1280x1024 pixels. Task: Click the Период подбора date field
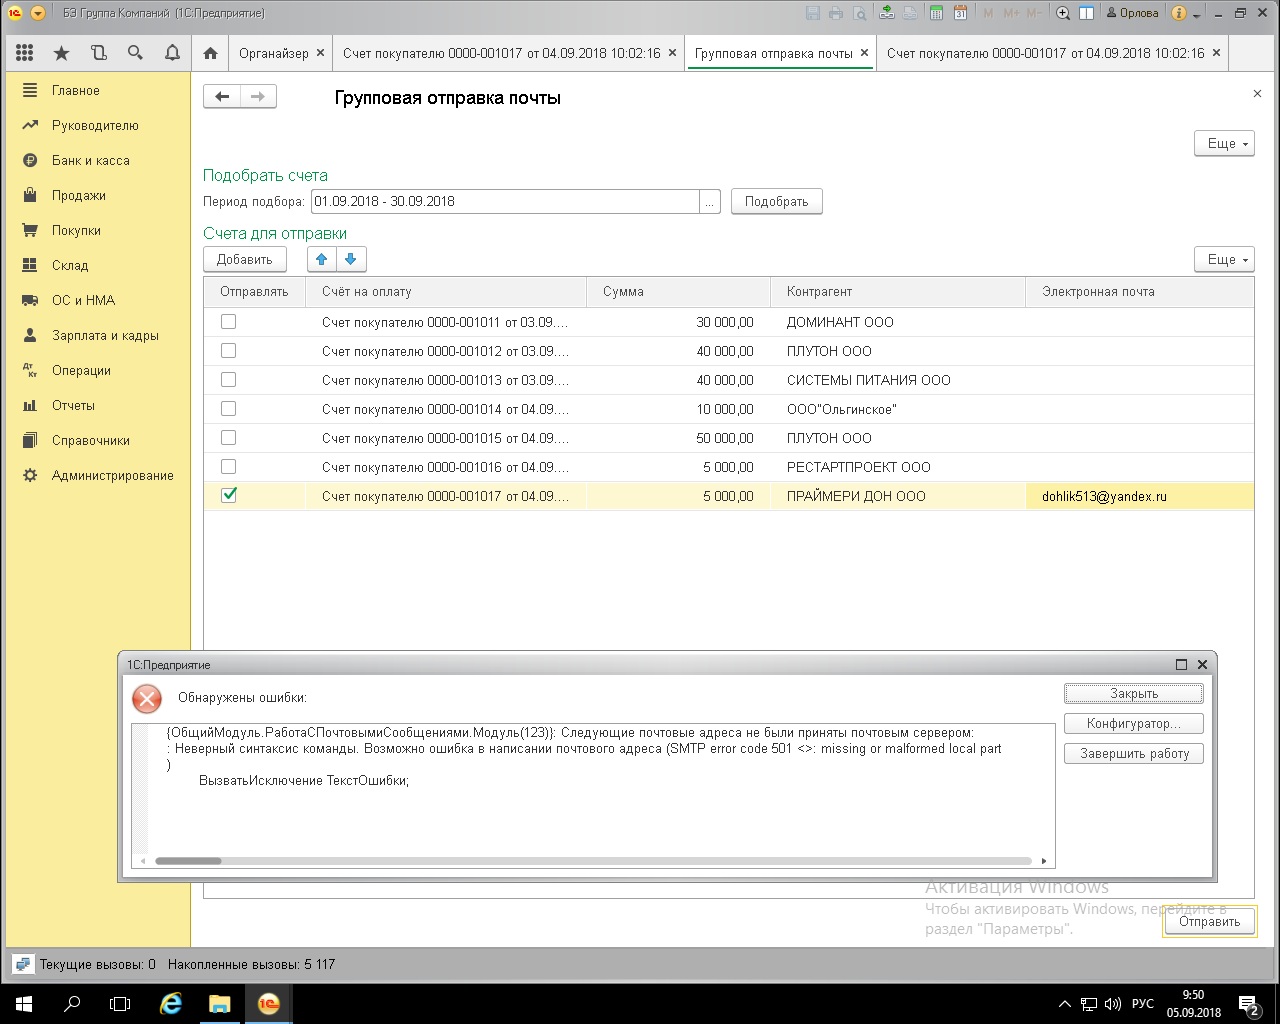[505, 201]
